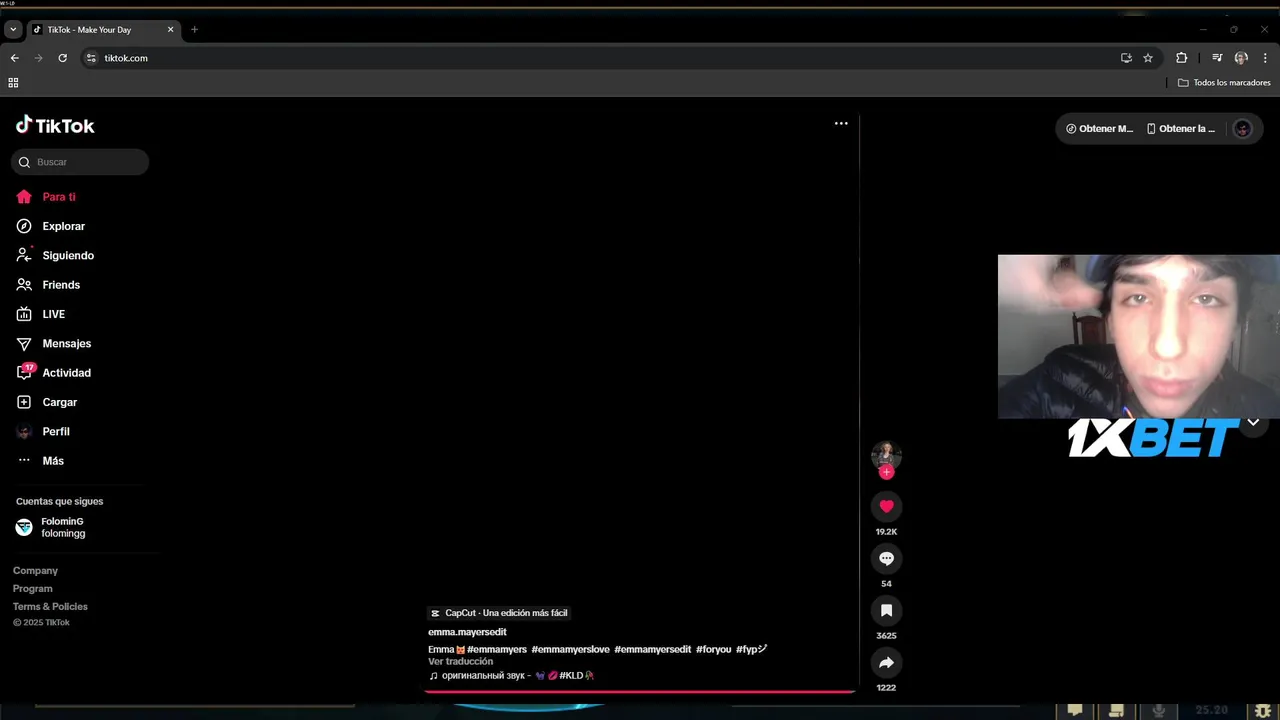
Task: Click the 3625 saves count
Action: 886,636
